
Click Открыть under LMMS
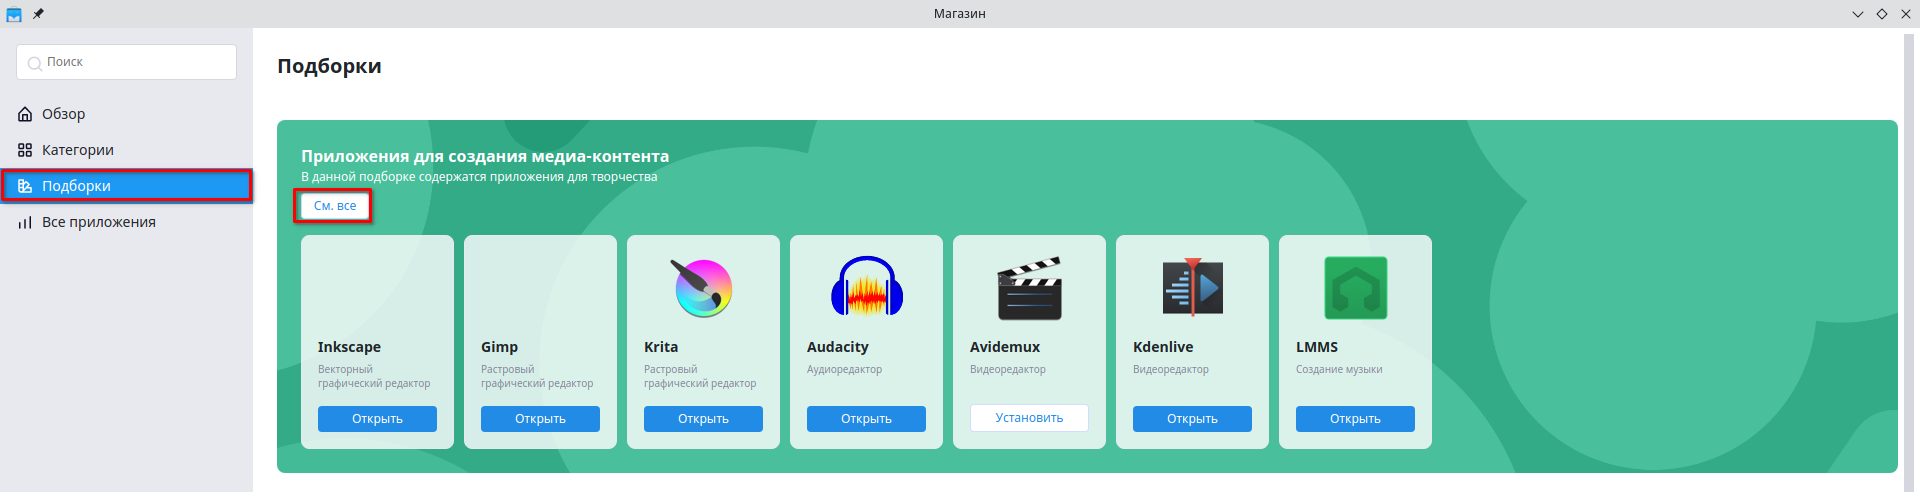[1355, 419]
